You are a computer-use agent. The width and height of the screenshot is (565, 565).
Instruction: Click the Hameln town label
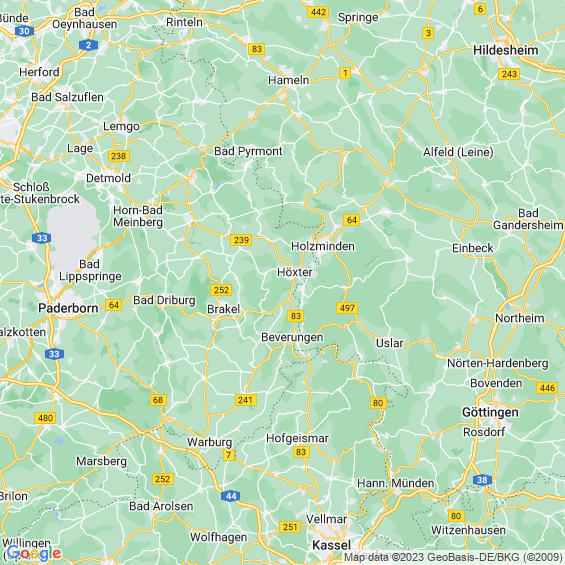(289, 80)
